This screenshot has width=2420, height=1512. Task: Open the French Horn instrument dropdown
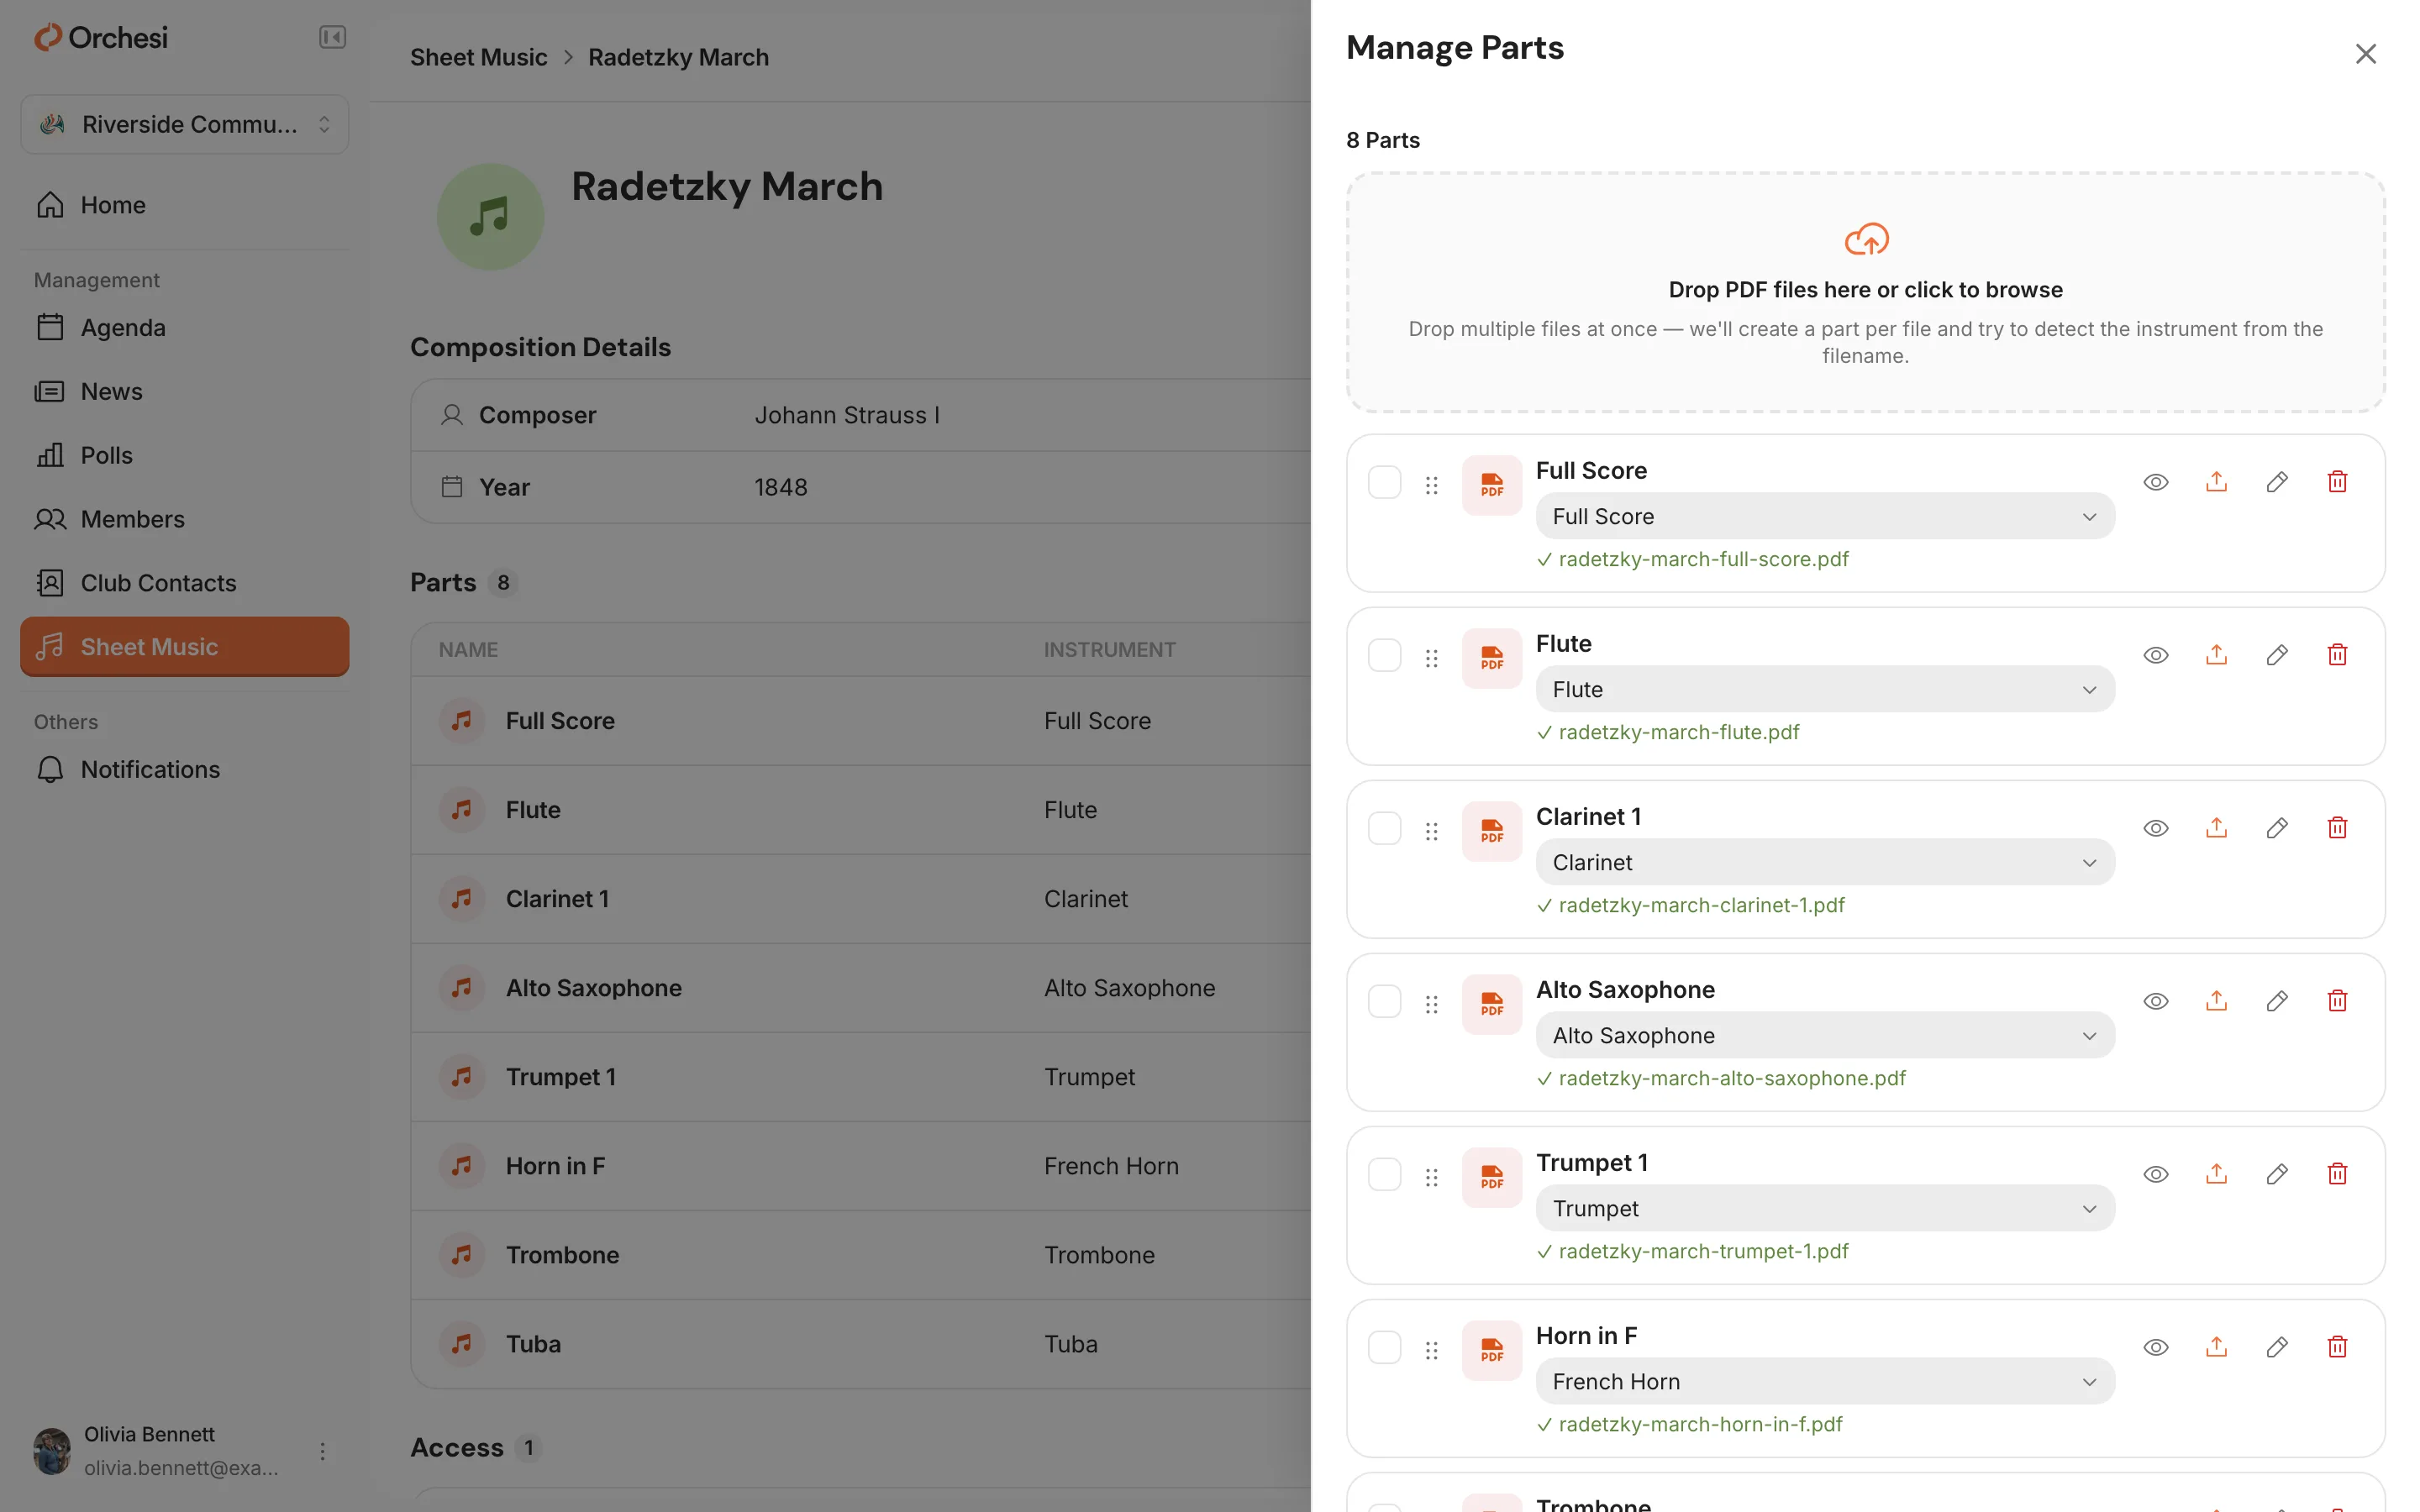(x=1825, y=1381)
